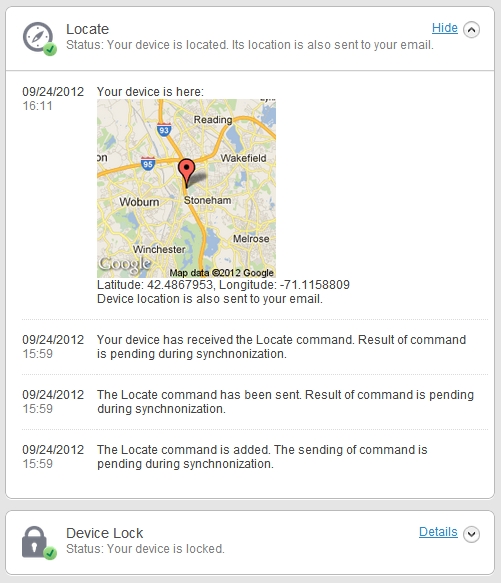
Task: Select the Device Lock section title
Action: point(105,533)
